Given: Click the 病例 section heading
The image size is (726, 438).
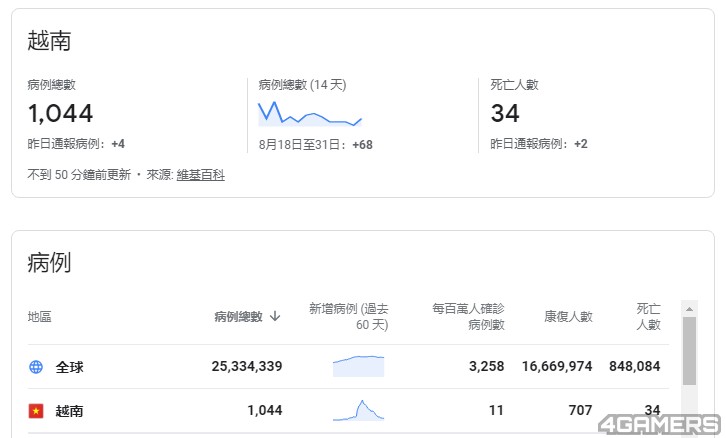Looking at the screenshot, I should 49,263.
